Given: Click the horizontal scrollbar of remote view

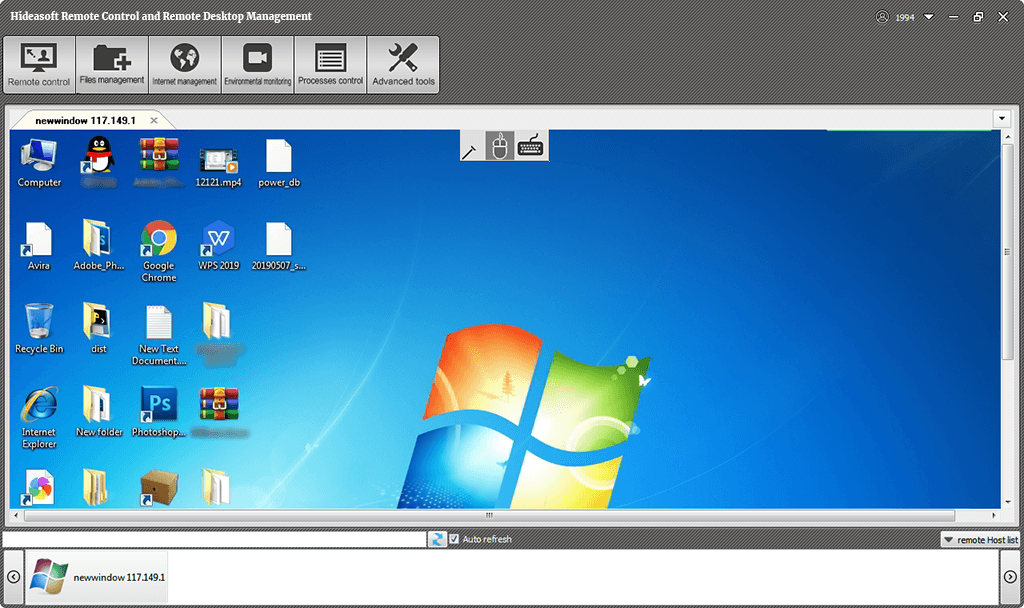Looking at the screenshot, I should pos(489,515).
